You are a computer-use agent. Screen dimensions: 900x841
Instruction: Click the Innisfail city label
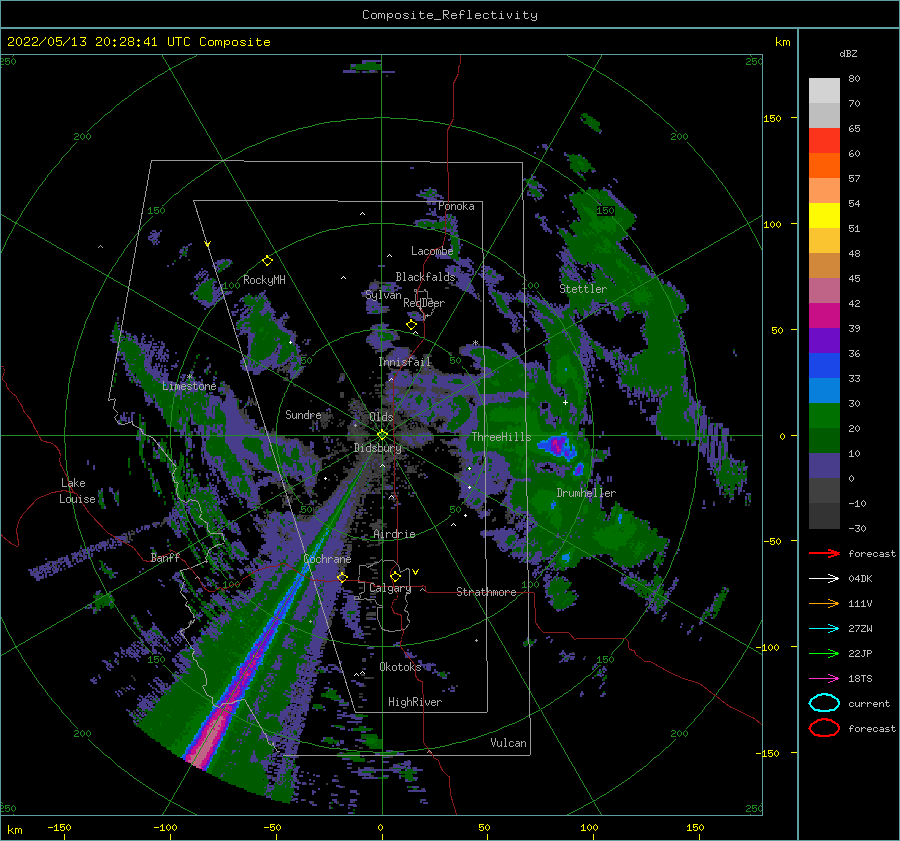pos(404,362)
